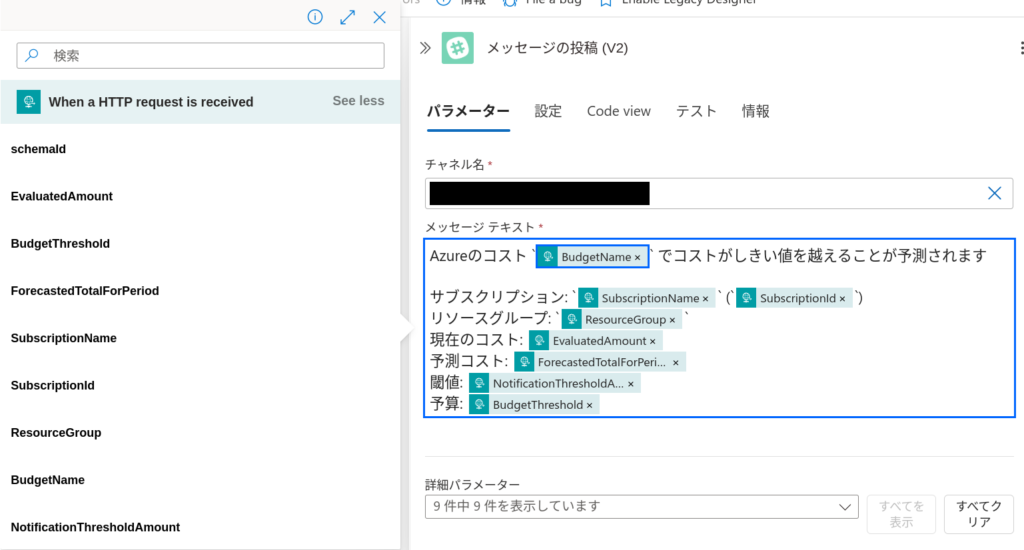Remove the SubscriptionId token from message
This screenshot has width=1024, height=550.
(x=842, y=299)
